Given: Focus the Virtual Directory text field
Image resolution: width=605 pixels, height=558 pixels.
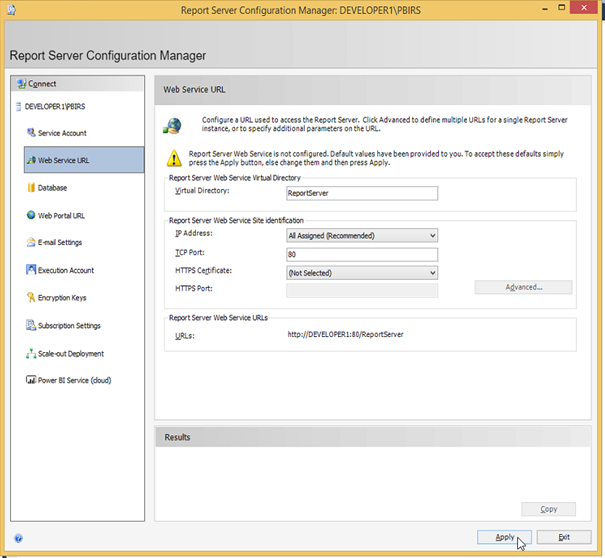Looking at the screenshot, I should pyautogui.click(x=362, y=193).
